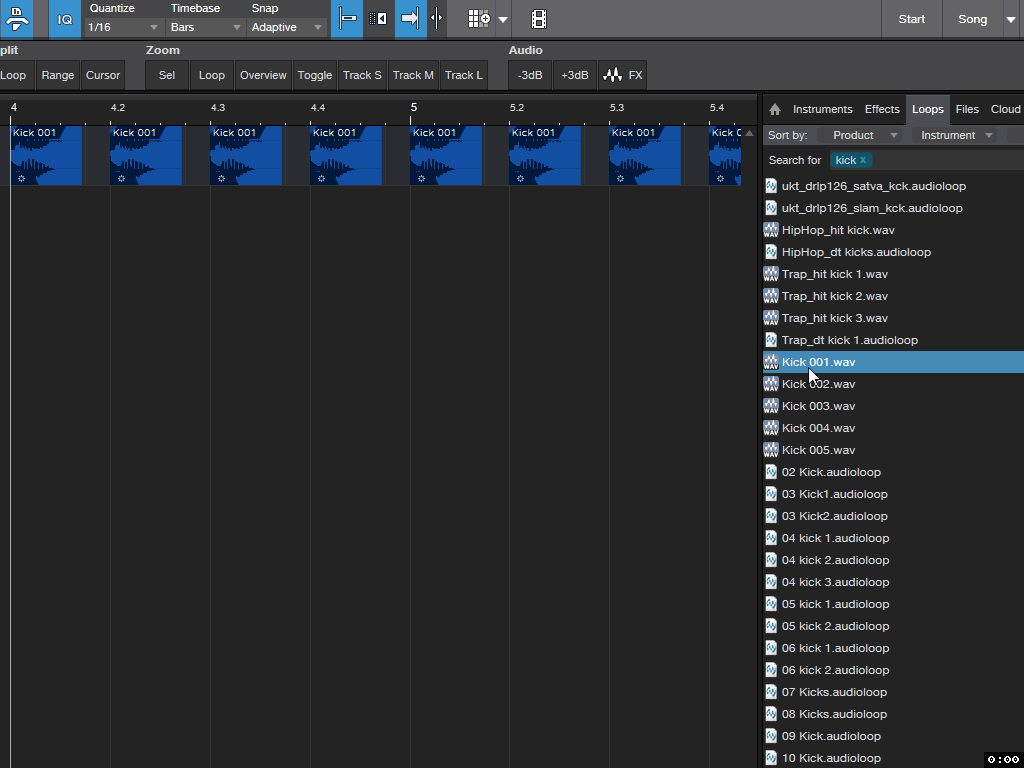Open the Effects browser tab

(x=882, y=109)
